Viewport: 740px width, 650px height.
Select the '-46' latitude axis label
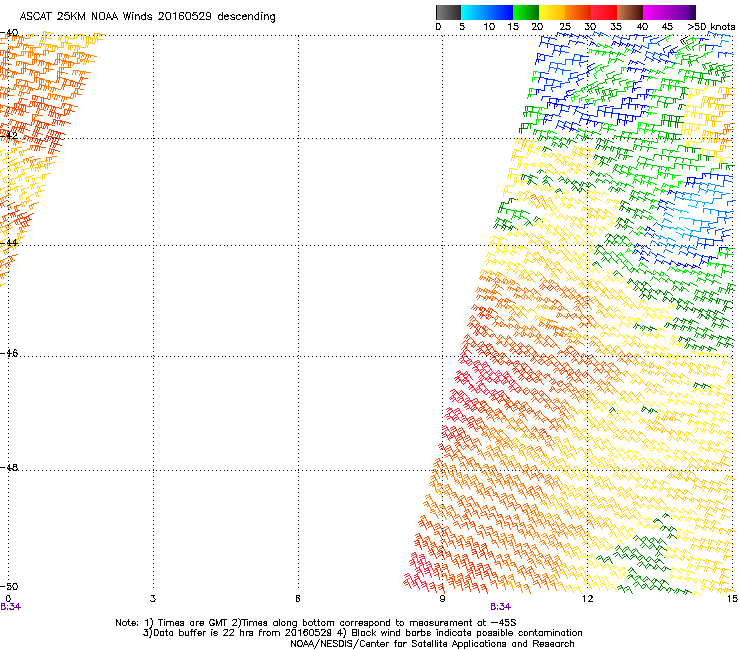click(9, 354)
